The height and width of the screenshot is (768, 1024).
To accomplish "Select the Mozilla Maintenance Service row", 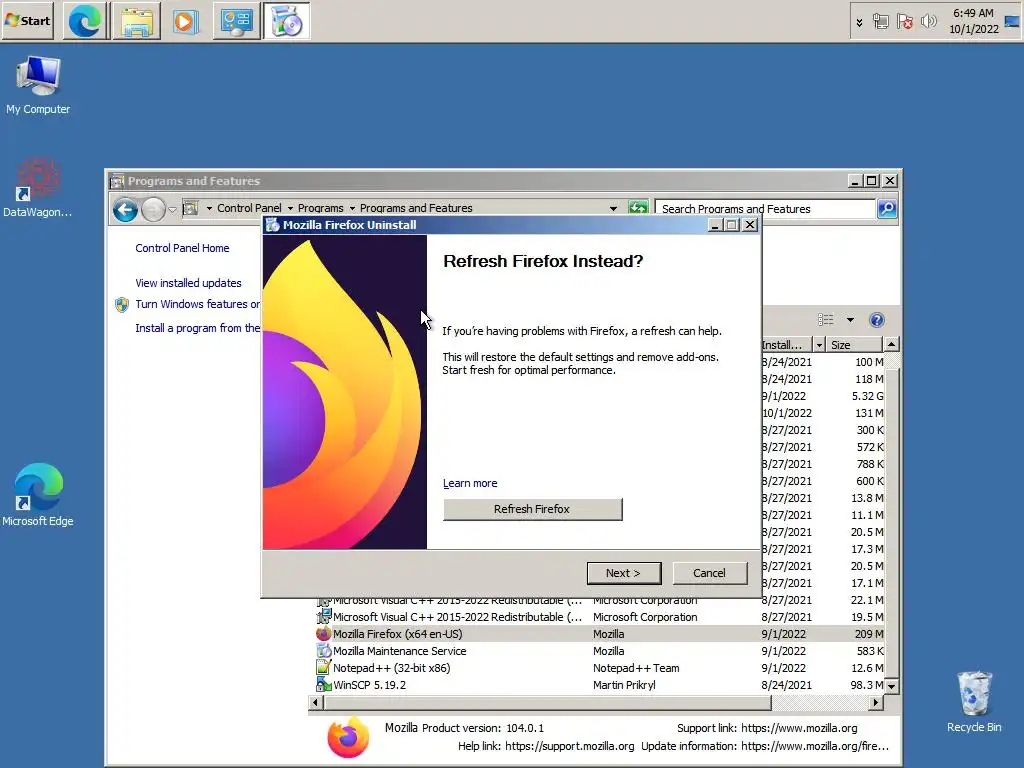I will [x=600, y=651].
